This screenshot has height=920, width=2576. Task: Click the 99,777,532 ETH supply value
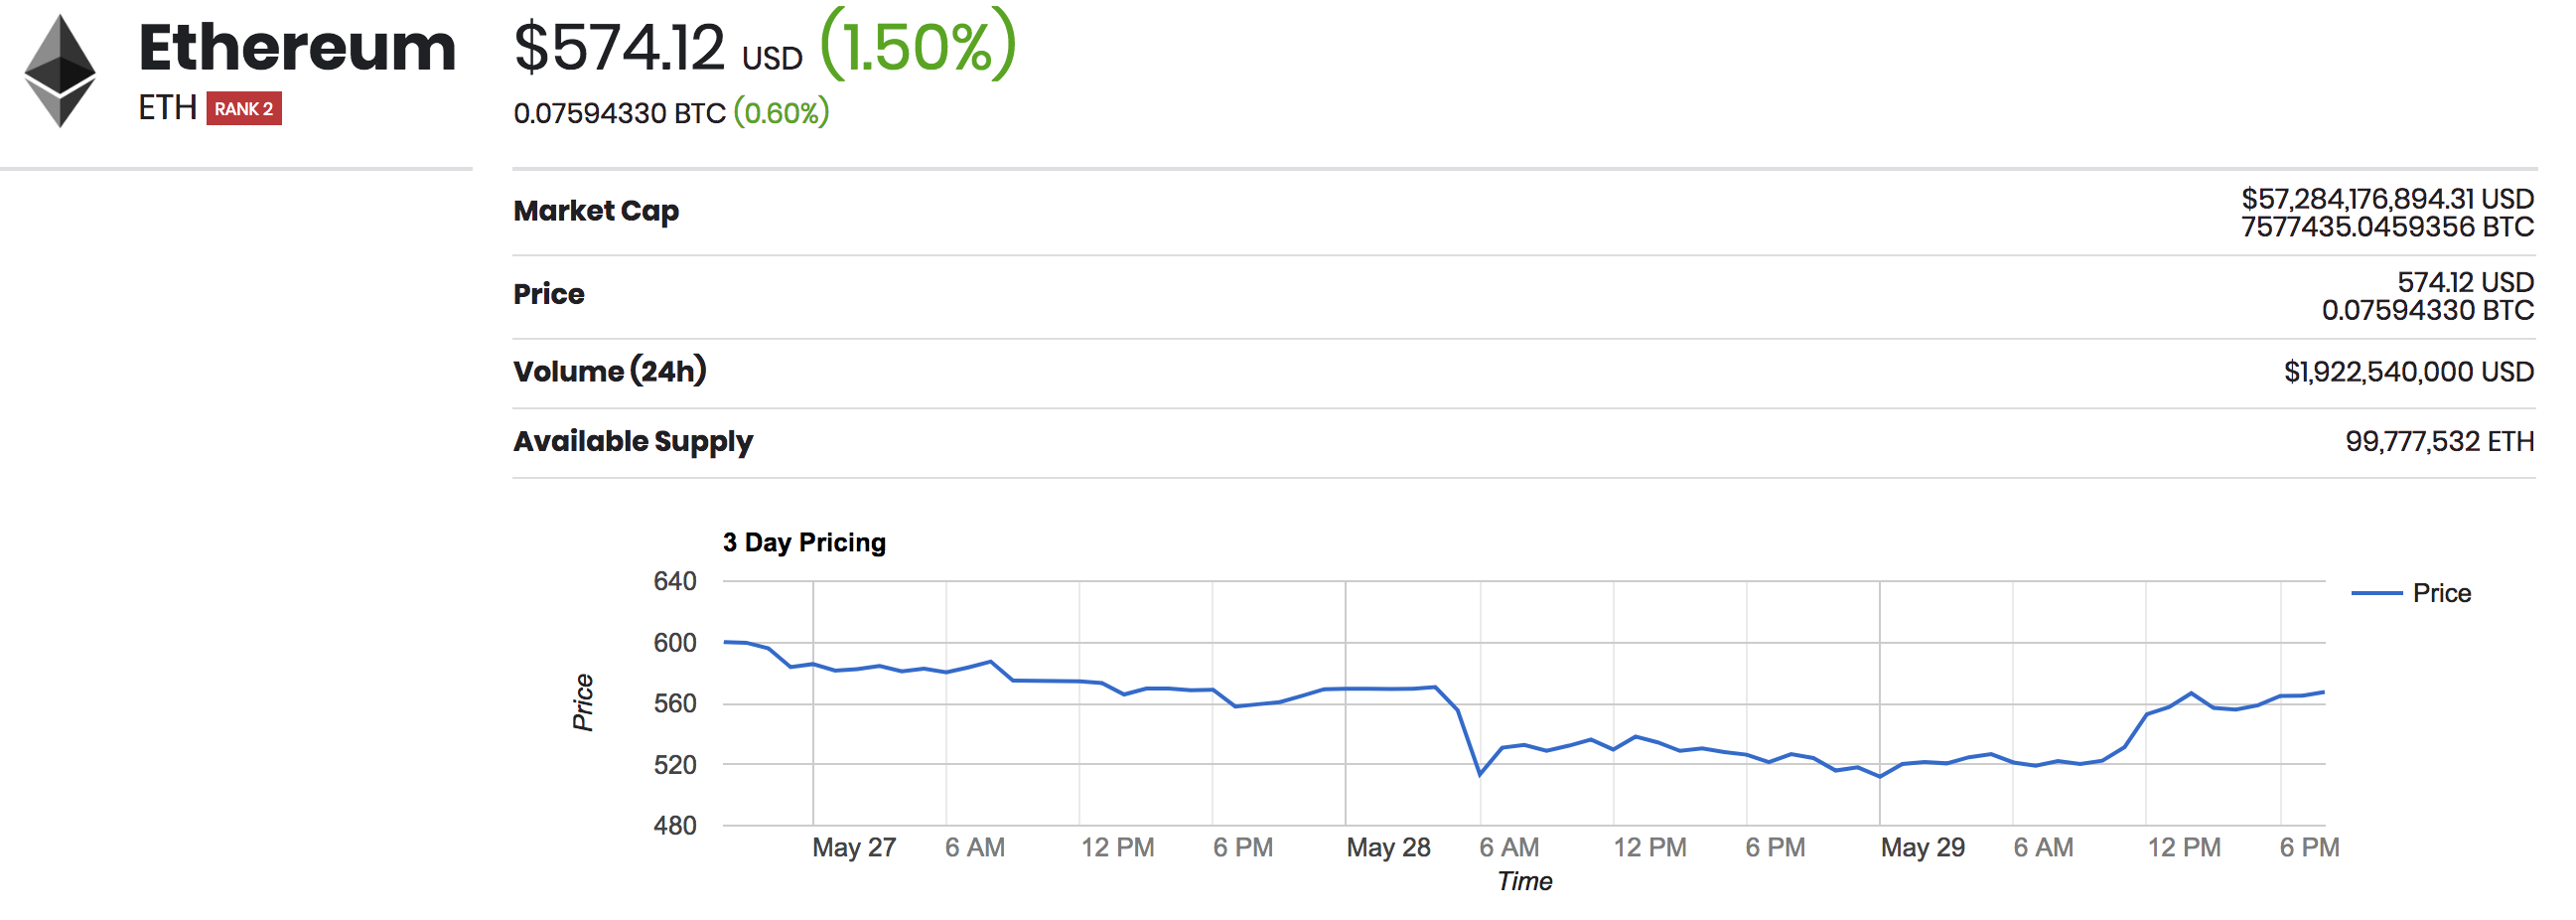coord(2439,441)
